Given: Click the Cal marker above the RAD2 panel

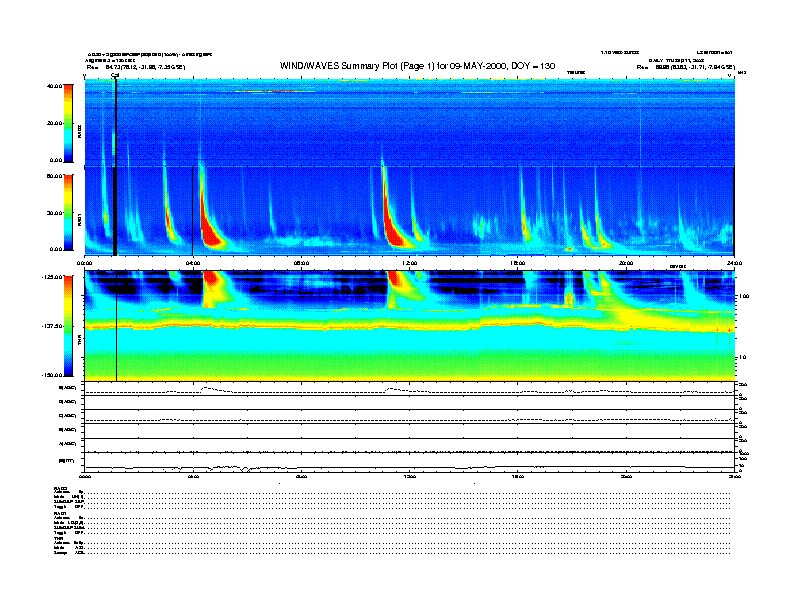Looking at the screenshot, I should (x=115, y=75).
